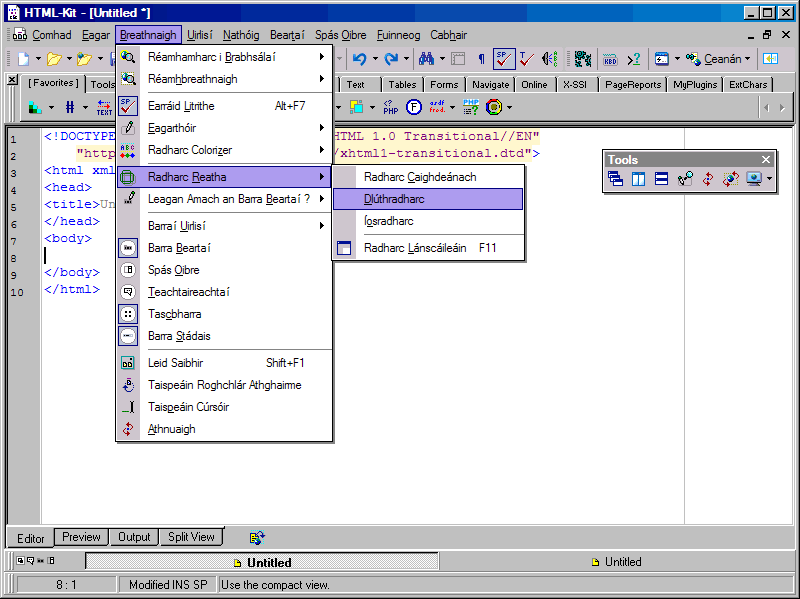Click the binoculars find icon in toolbar
Screen dimensions: 800x599
point(426,59)
